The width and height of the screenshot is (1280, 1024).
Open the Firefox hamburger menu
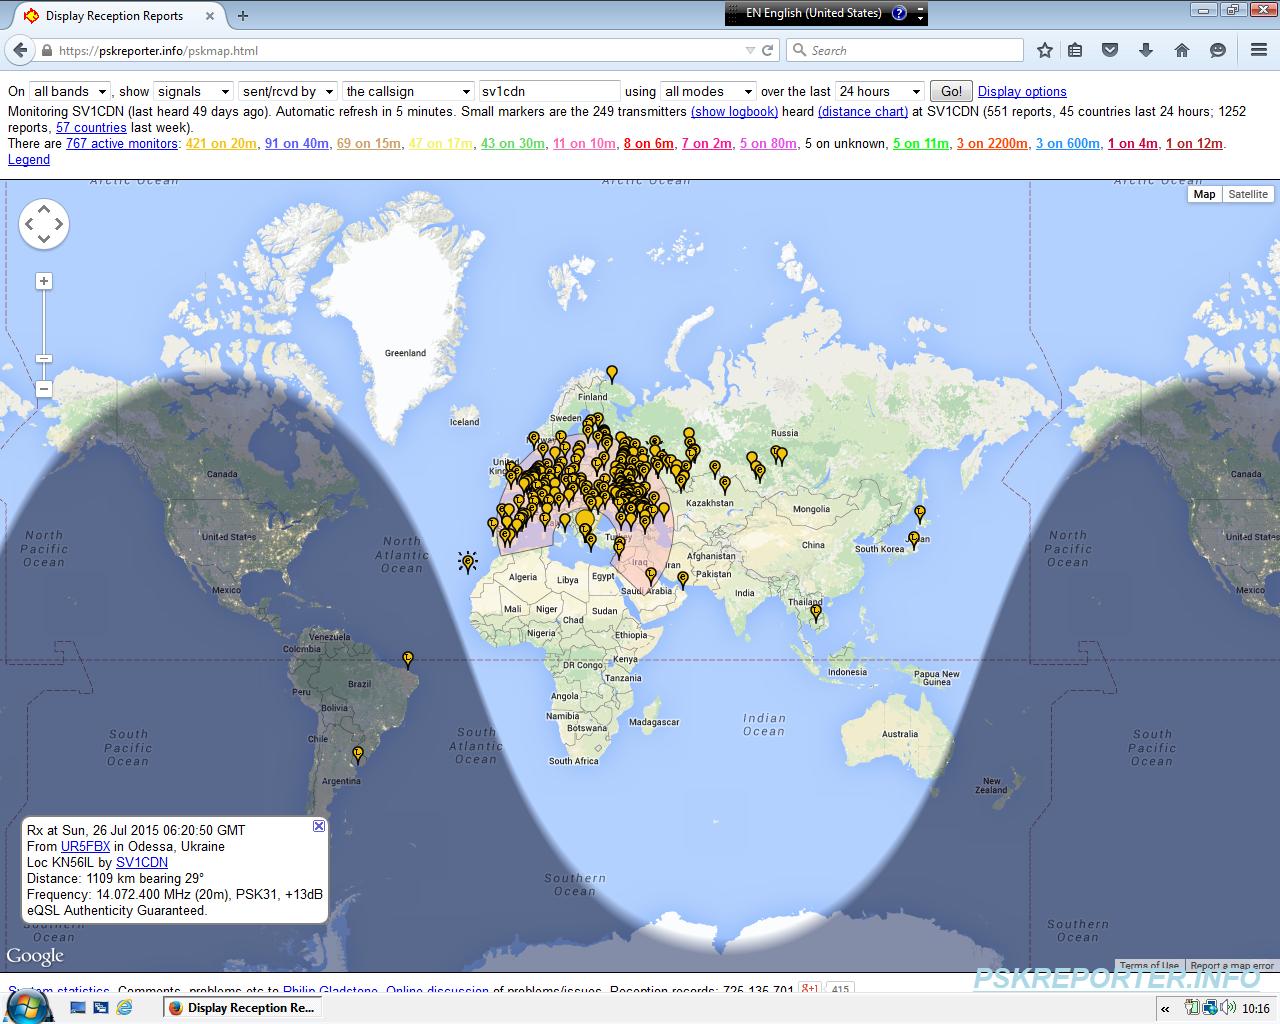click(1259, 50)
